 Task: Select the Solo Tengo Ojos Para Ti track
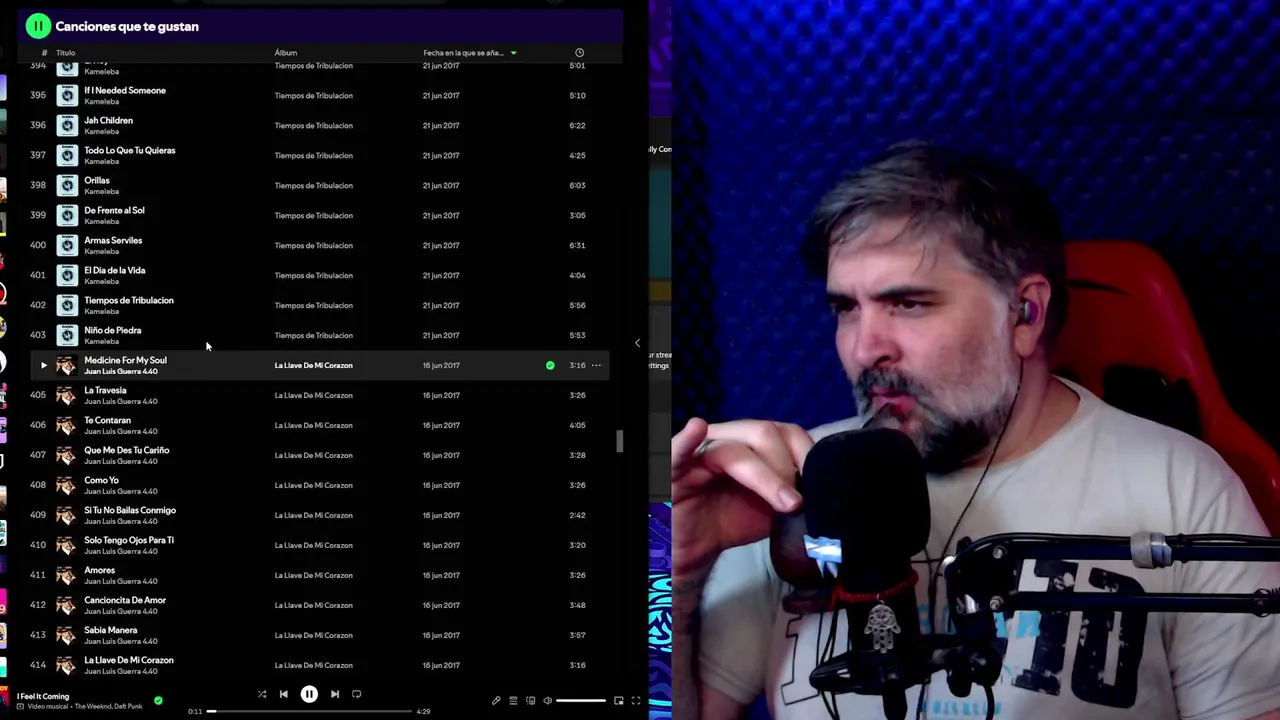click(129, 540)
